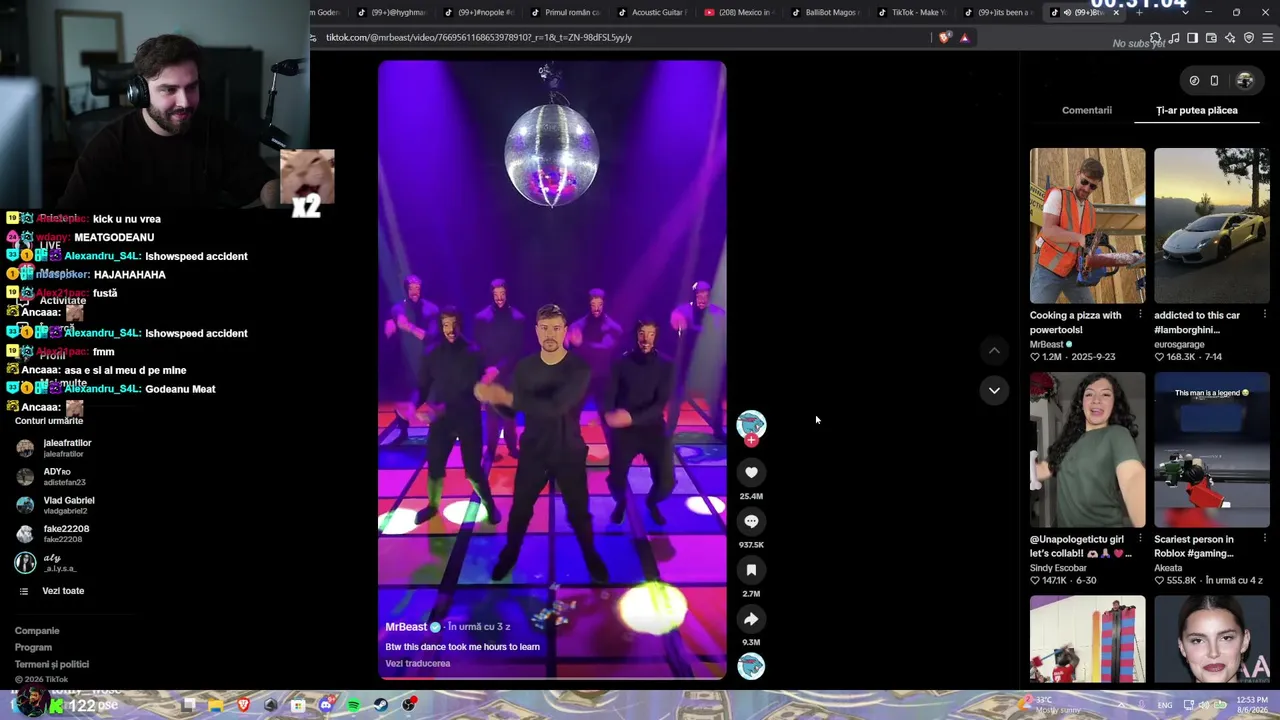Image resolution: width=1280 pixels, height=720 pixels.
Task: Open Brave browser taskbar icon
Action: coord(244,705)
